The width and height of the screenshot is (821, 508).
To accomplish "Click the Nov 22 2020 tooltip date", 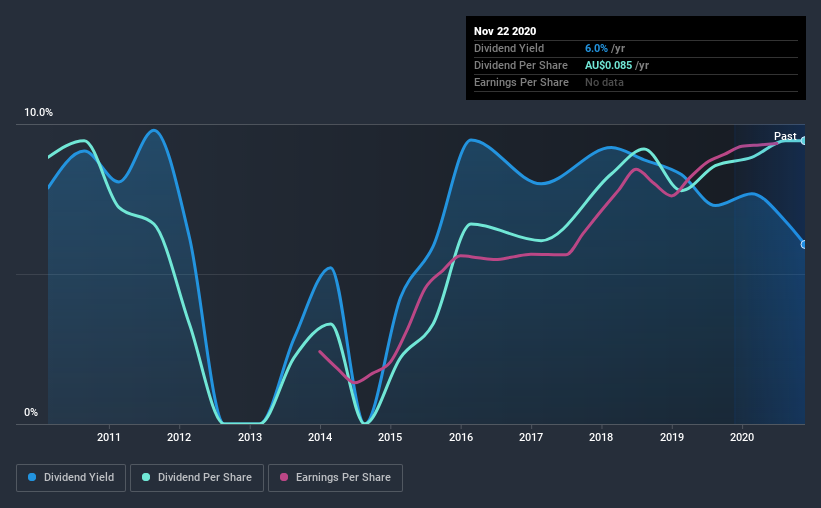I will 505,31.
